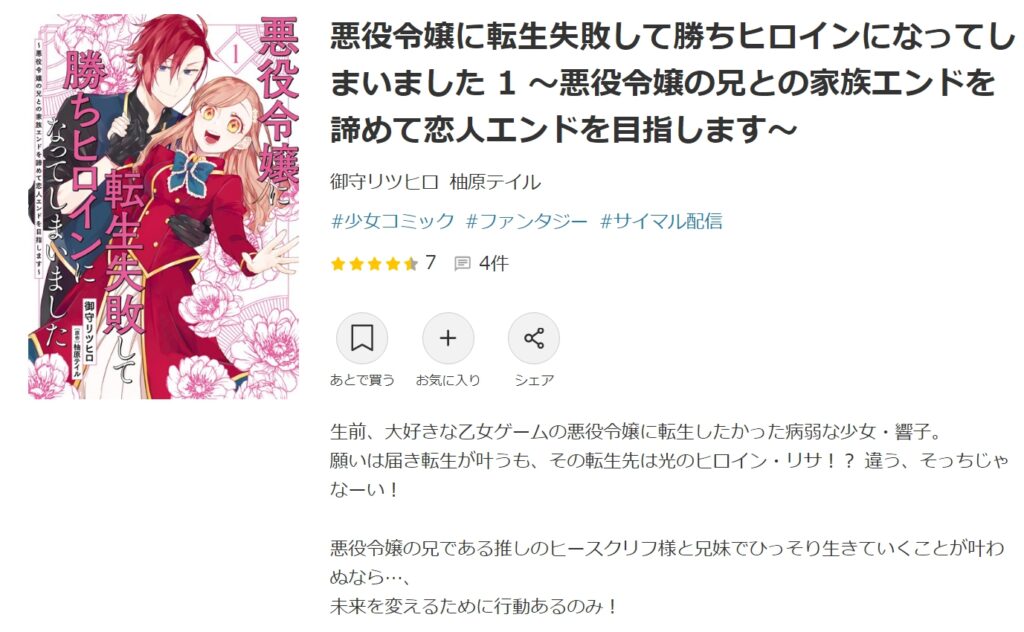The image size is (1024, 632).
Task: Click the first yellow rating star
Action: (338, 264)
